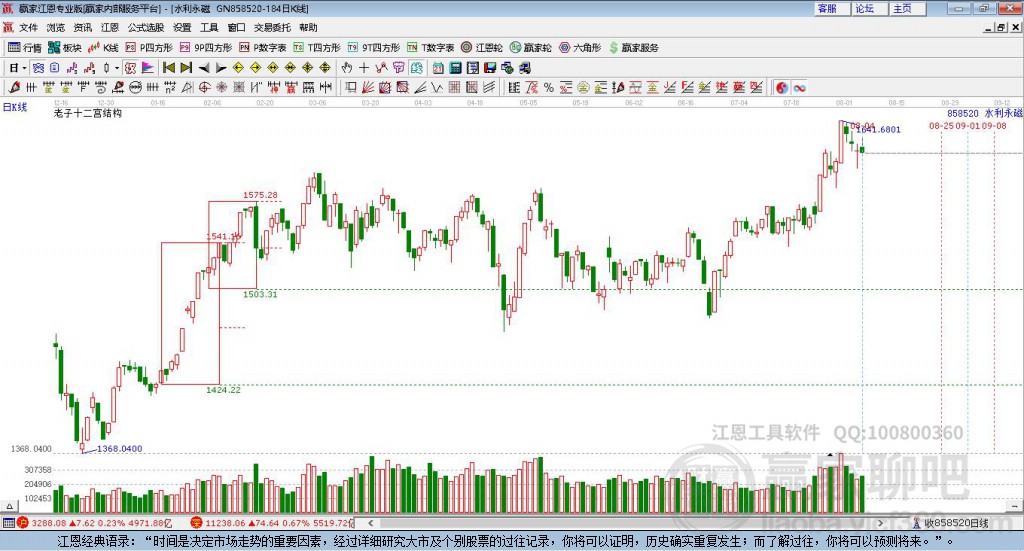Select the rectangle drawing tool
This screenshot has height=551, width=1024.
(x=351, y=87)
